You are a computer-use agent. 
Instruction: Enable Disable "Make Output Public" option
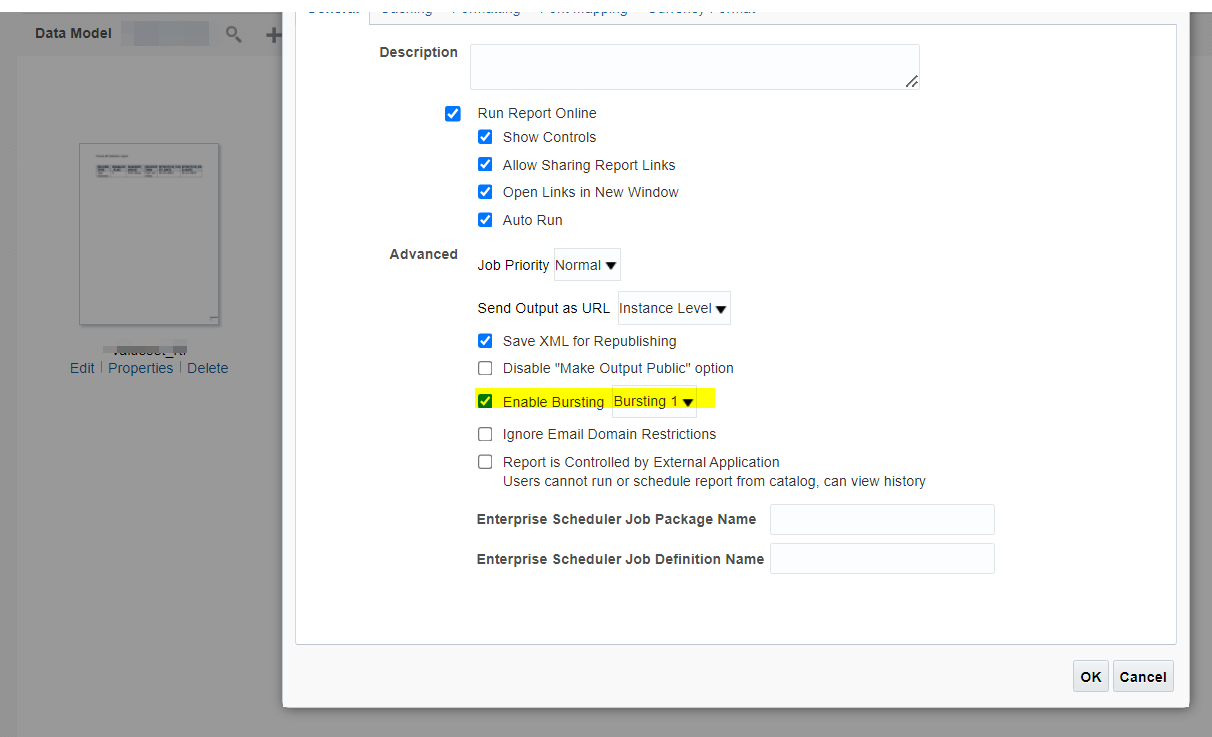485,368
